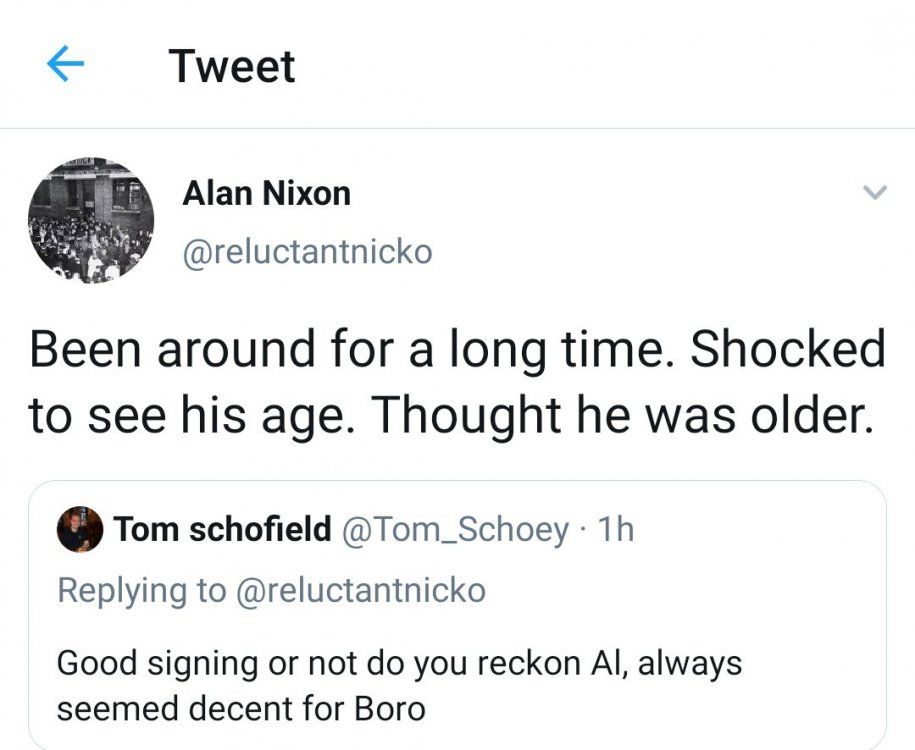Viewport: 915px width, 750px height.
Task: Tap the 1h timestamp on quoted tweet
Action: [614, 529]
